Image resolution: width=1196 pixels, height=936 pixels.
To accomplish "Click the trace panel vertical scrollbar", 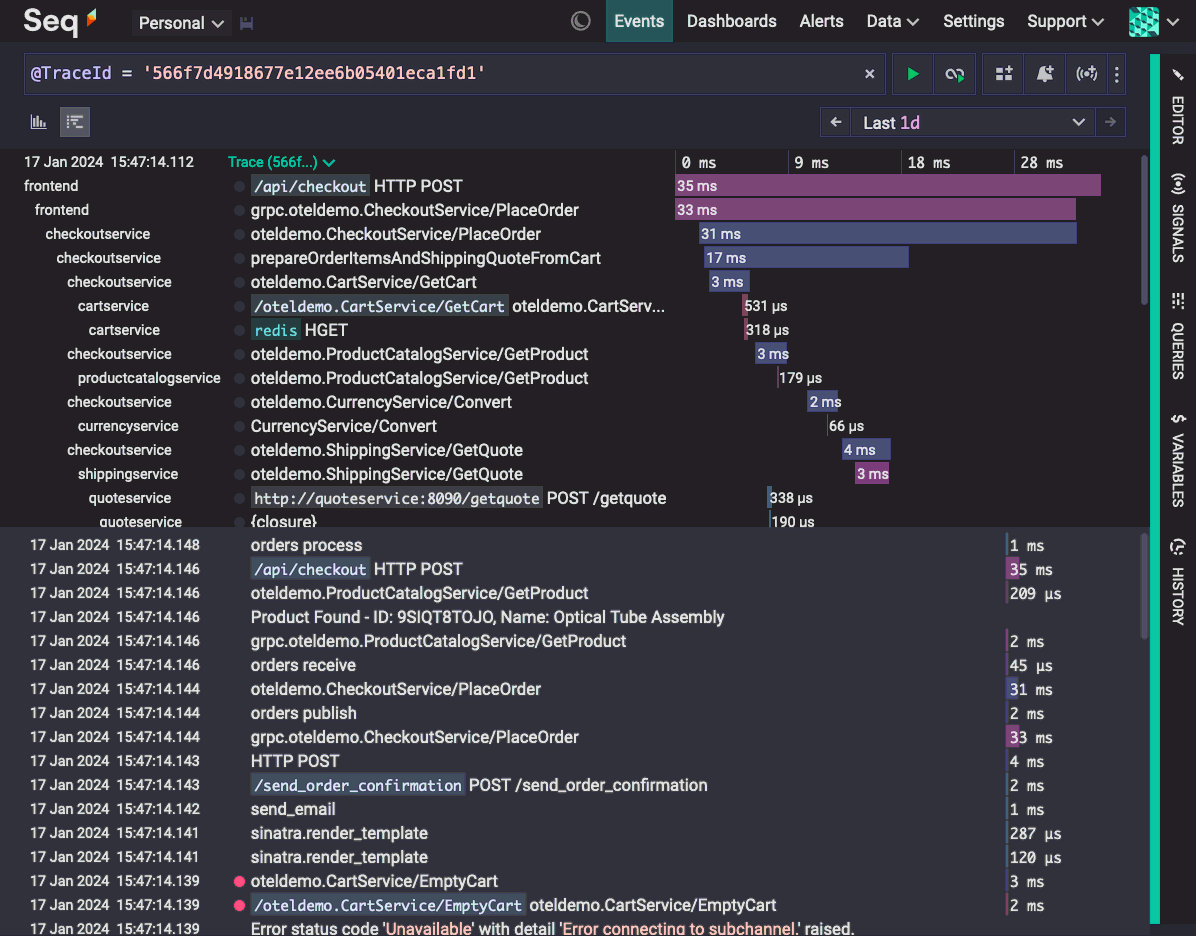I will (x=1144, y=229).
